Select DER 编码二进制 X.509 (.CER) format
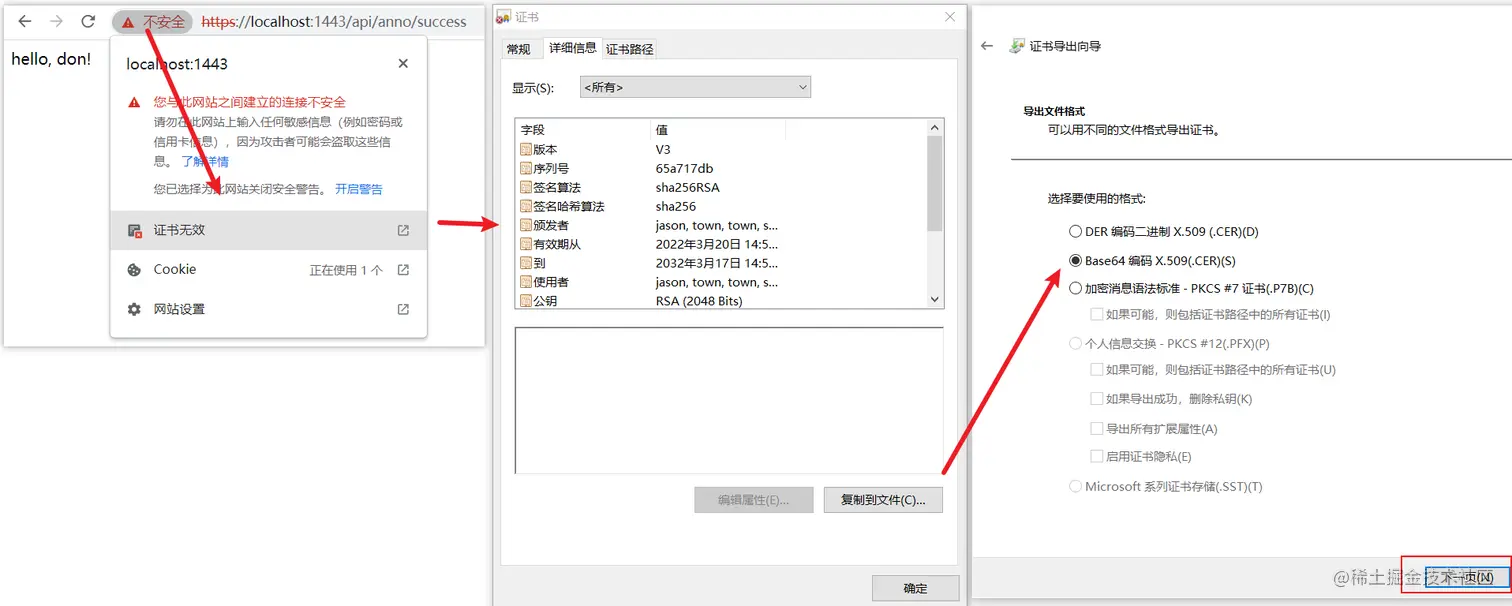The height and width of the screenshot is (606, 1512). coord(1164,231)
